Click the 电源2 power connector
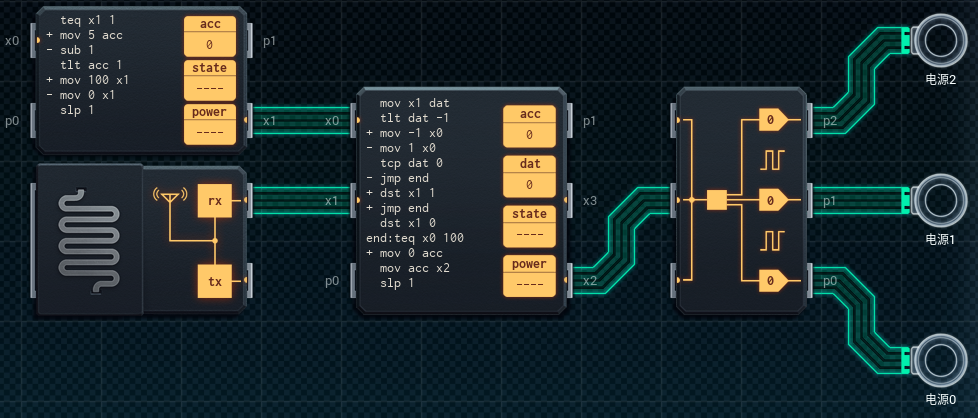 940,41
